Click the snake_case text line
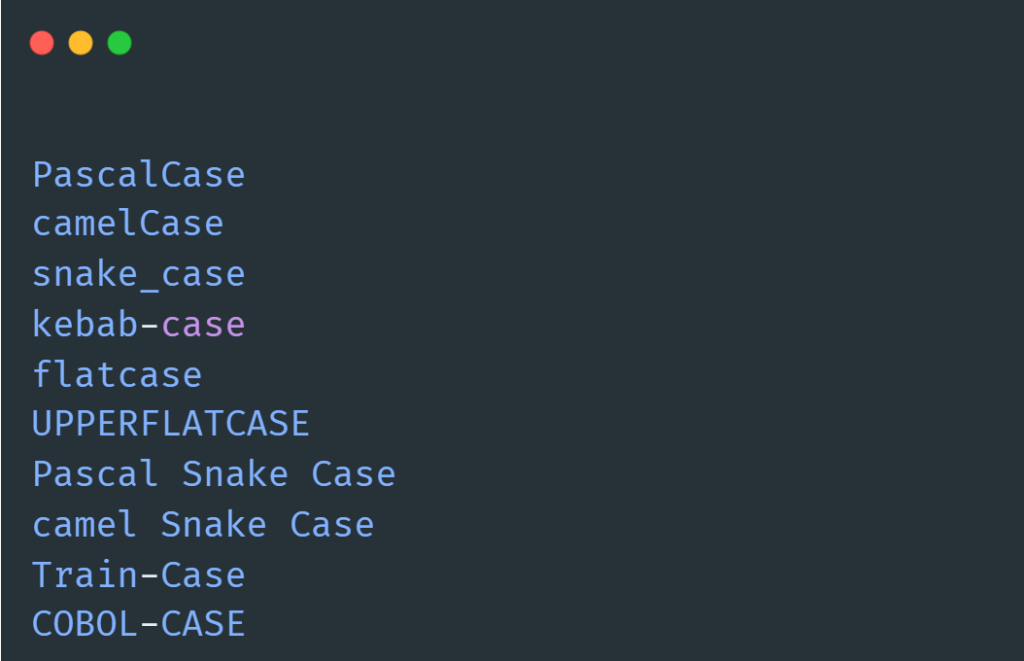1024x661 pixels. (x=138, y=274)
